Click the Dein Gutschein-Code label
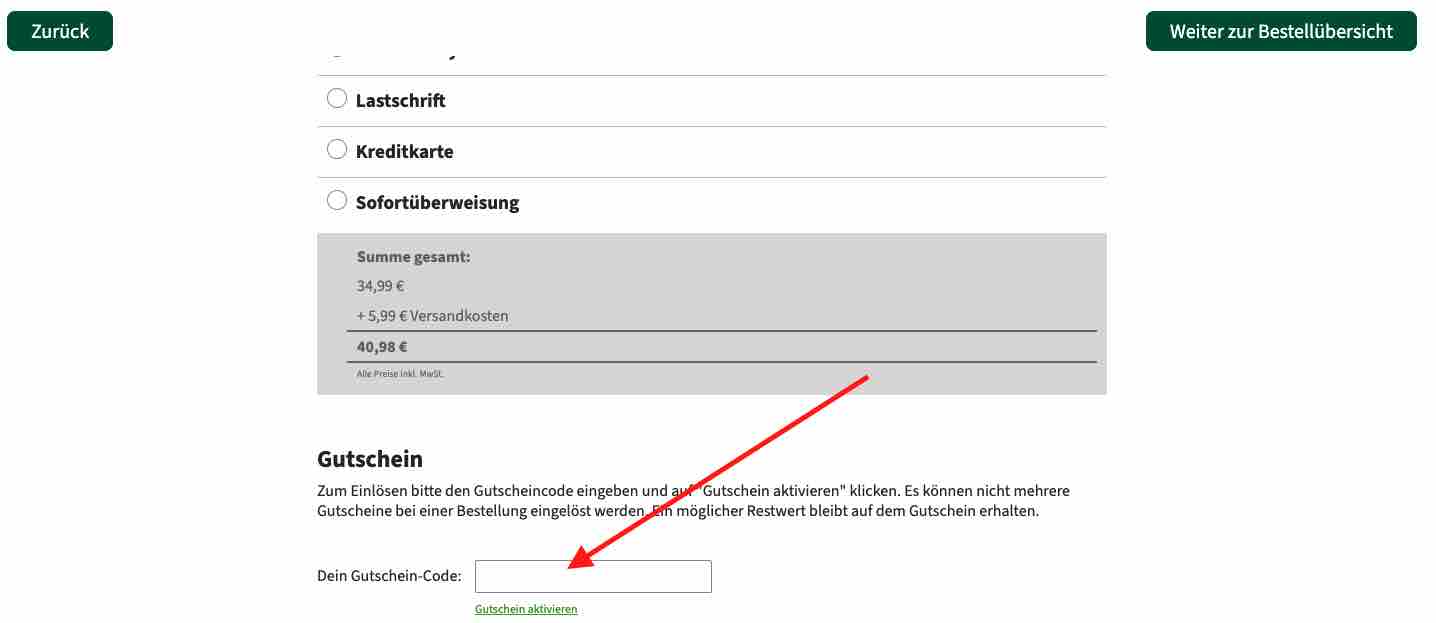The image size is (1436, 623). pyautogui.click(x=389, y=576)
